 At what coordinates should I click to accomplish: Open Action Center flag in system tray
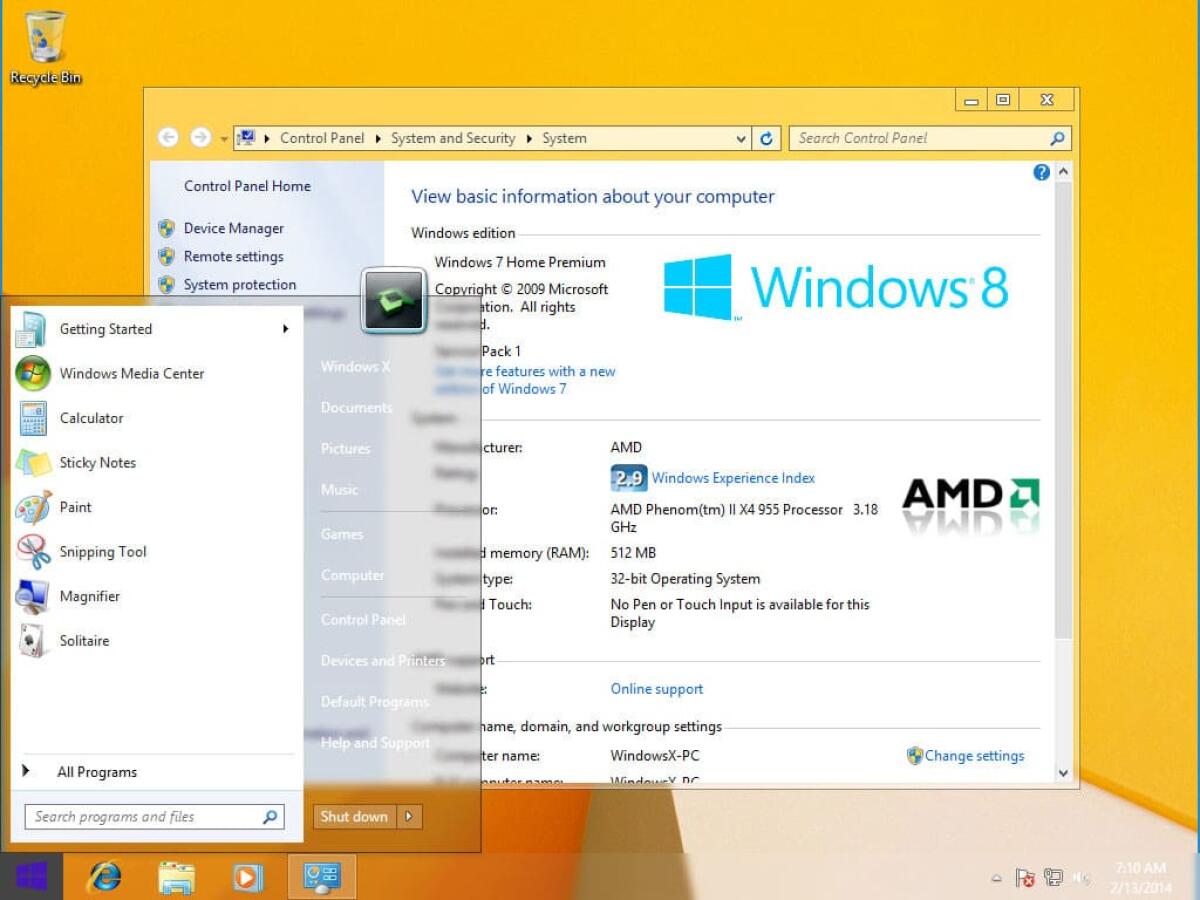[1026, 877]
